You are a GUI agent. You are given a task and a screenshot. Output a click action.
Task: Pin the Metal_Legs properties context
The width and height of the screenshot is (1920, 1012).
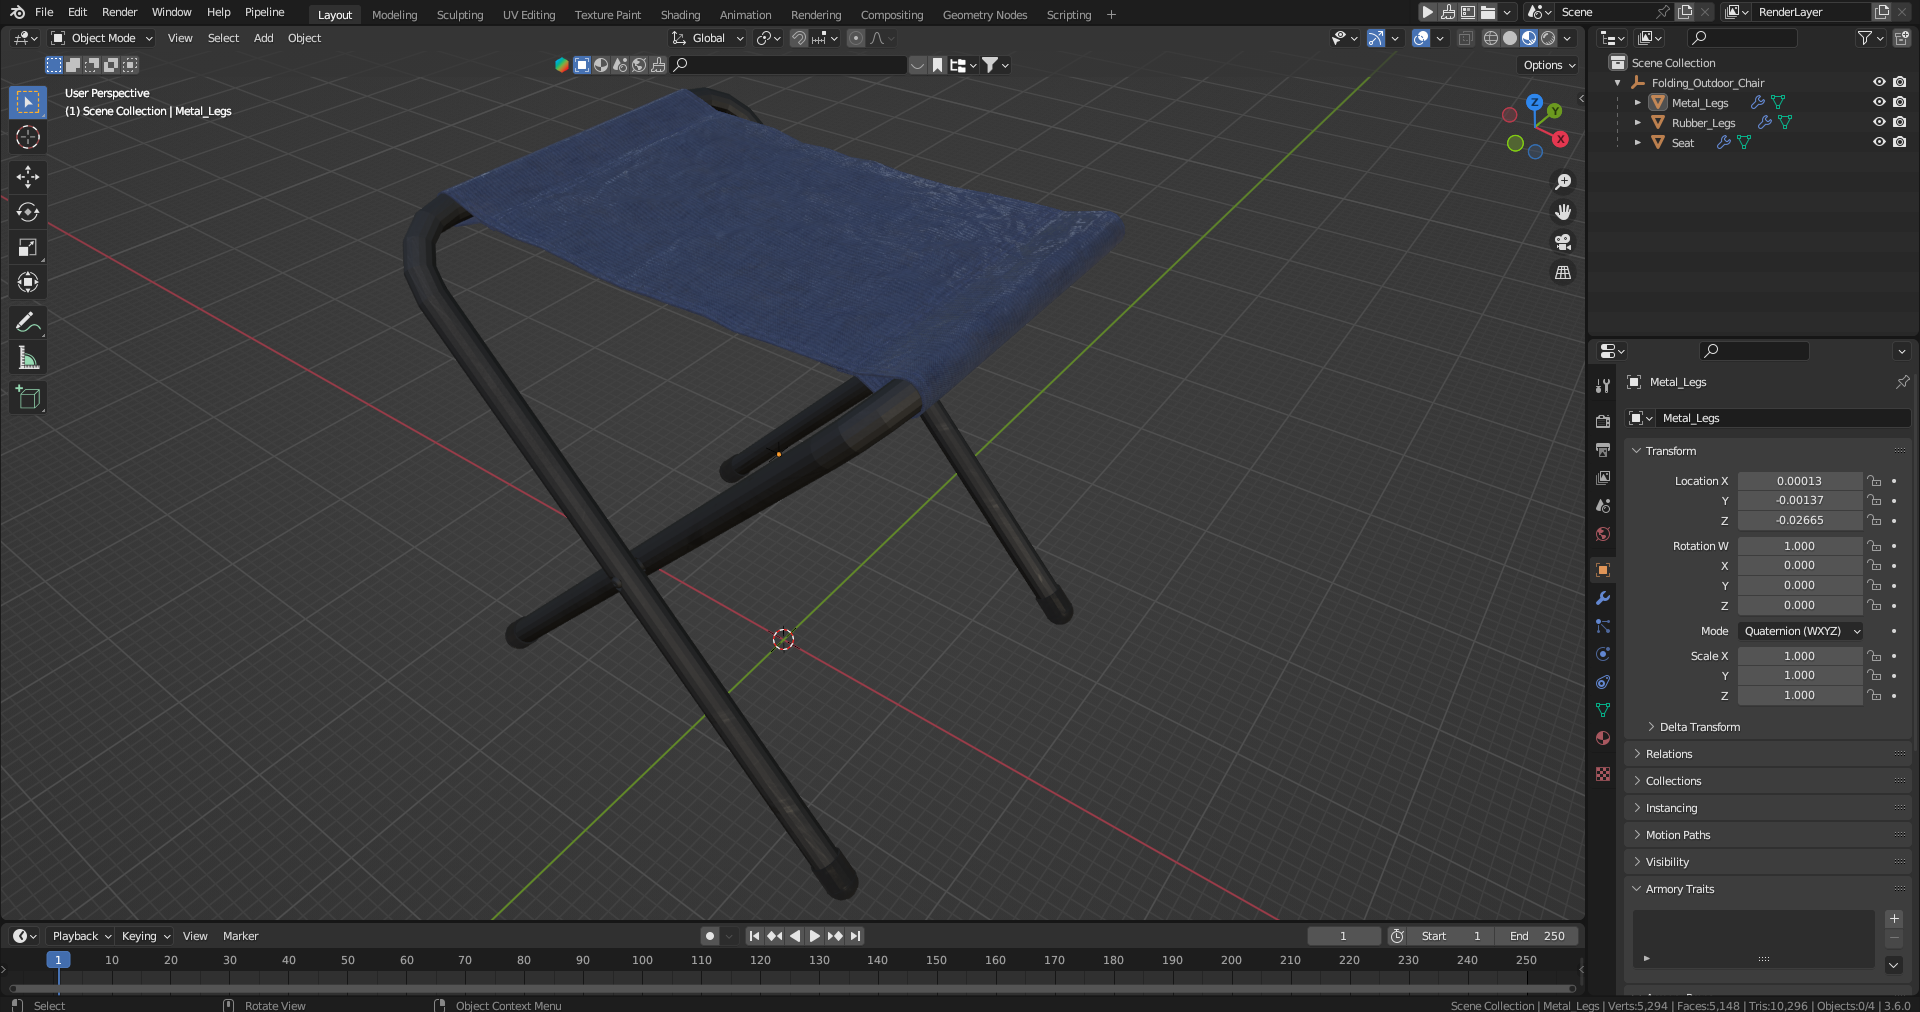pyautogui.click(x=1902, y=382)
